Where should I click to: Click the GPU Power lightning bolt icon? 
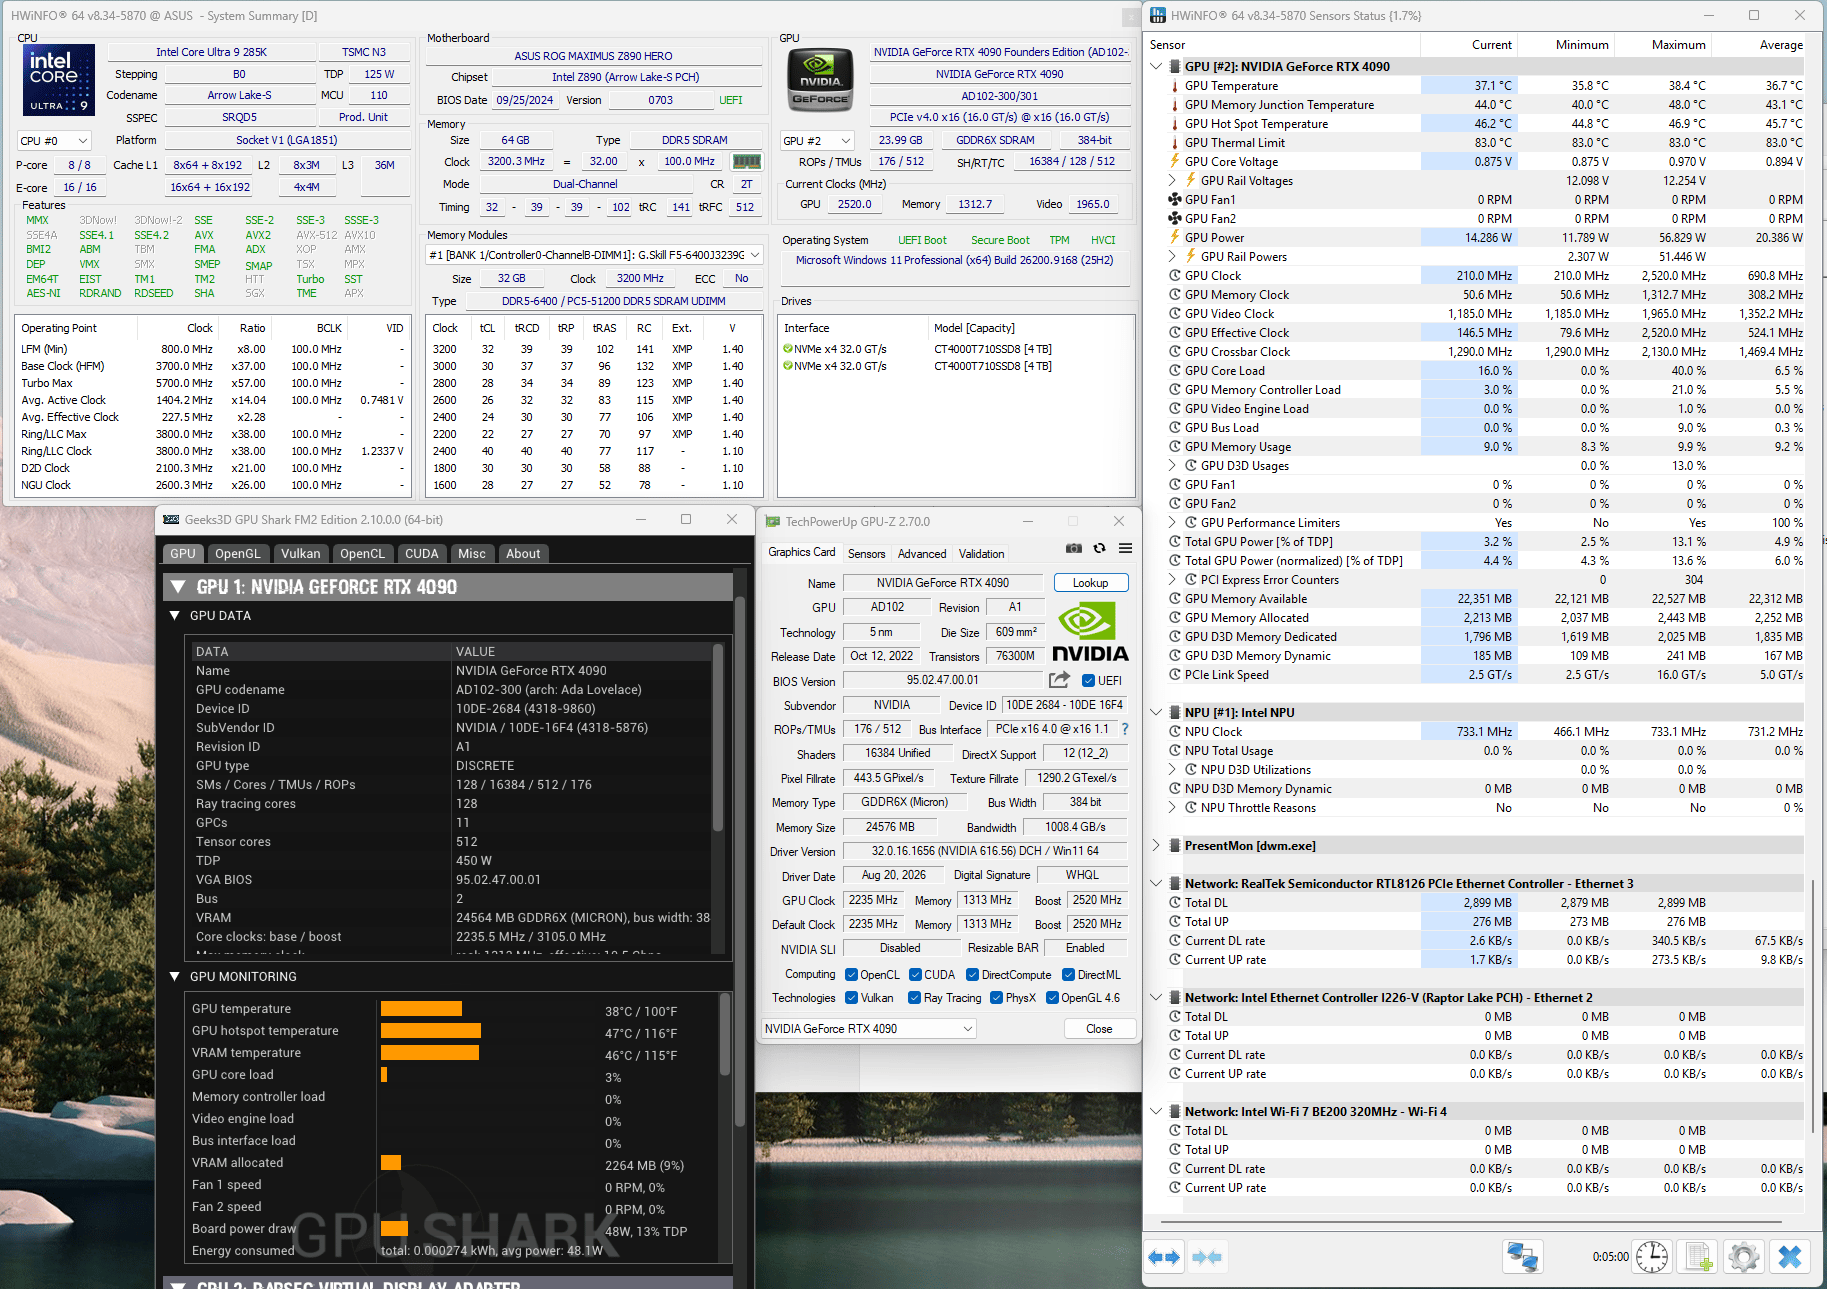click(1175, 238)
